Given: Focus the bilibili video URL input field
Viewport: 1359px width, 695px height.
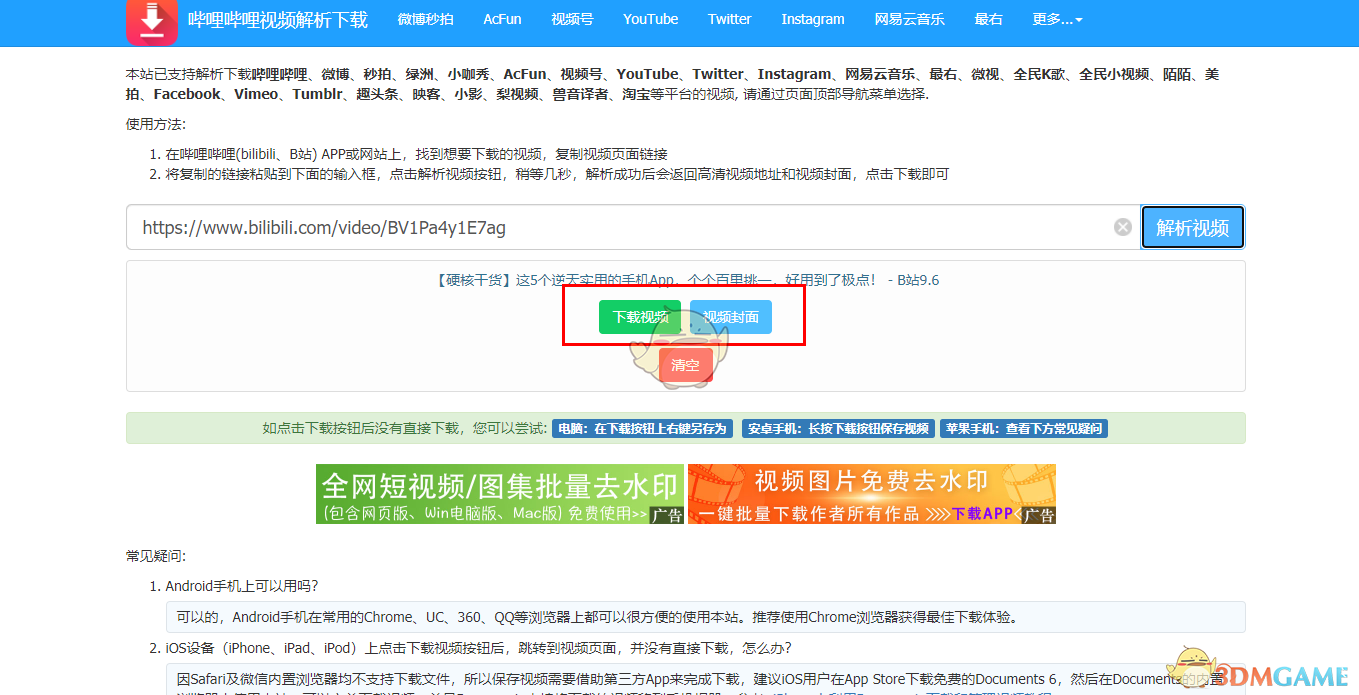Looking at the screenshot, I should (620, 227).
